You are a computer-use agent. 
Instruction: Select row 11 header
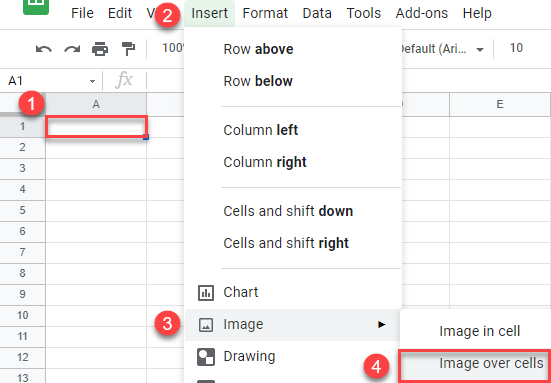(22, 337)
